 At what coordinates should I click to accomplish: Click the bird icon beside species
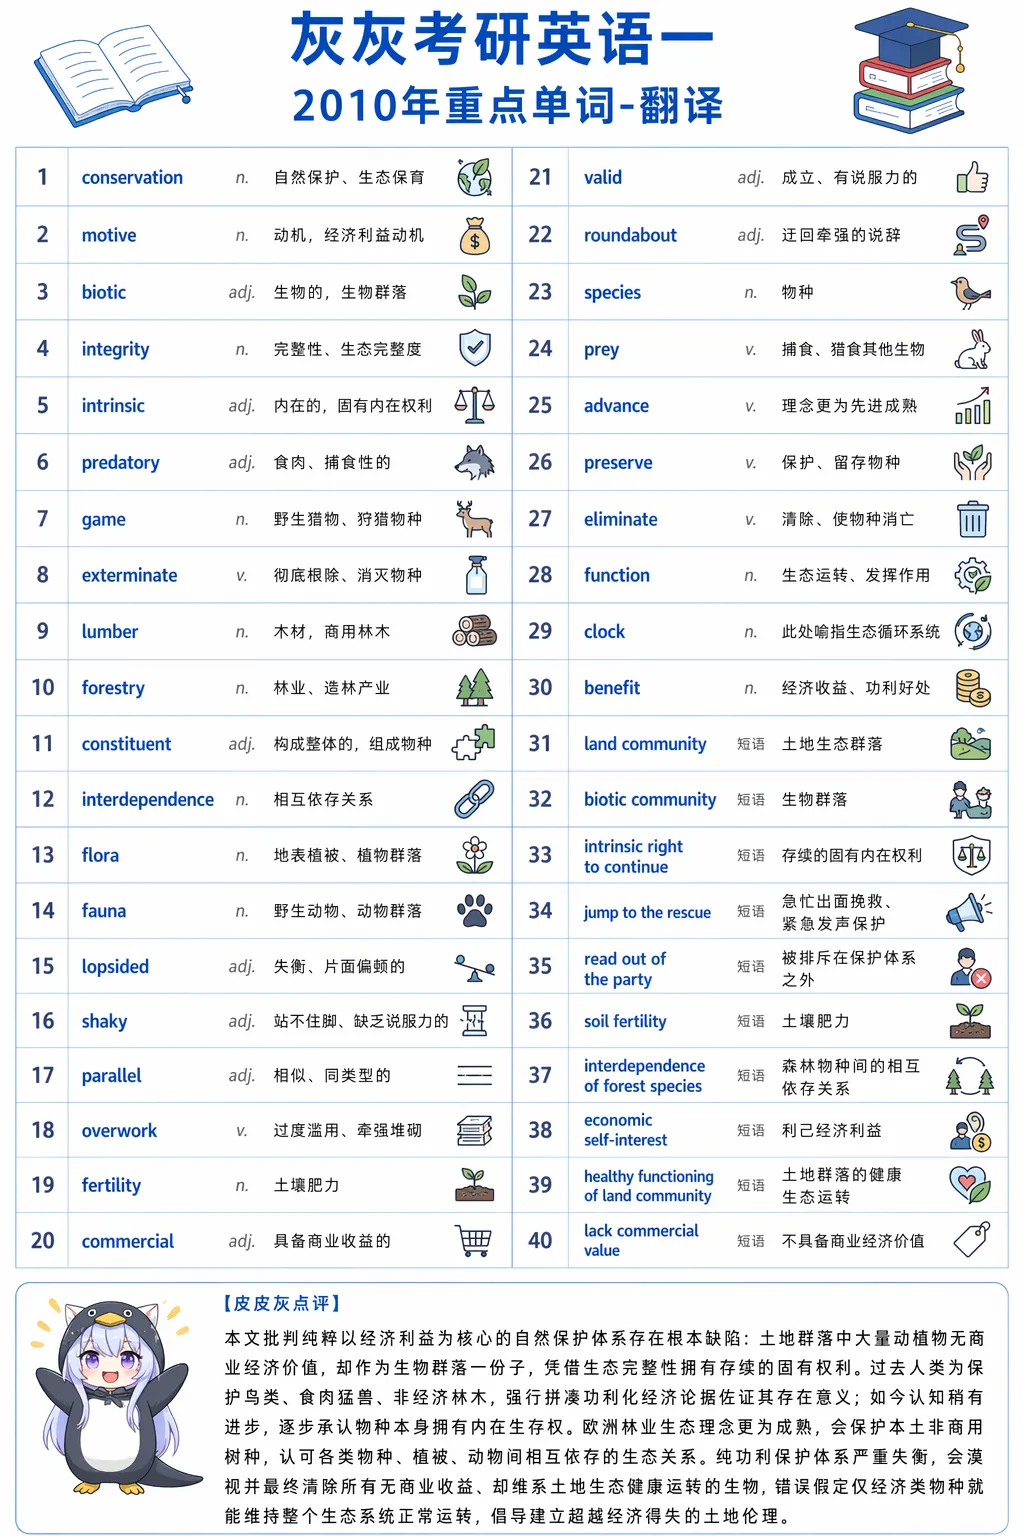pos(970,292)
